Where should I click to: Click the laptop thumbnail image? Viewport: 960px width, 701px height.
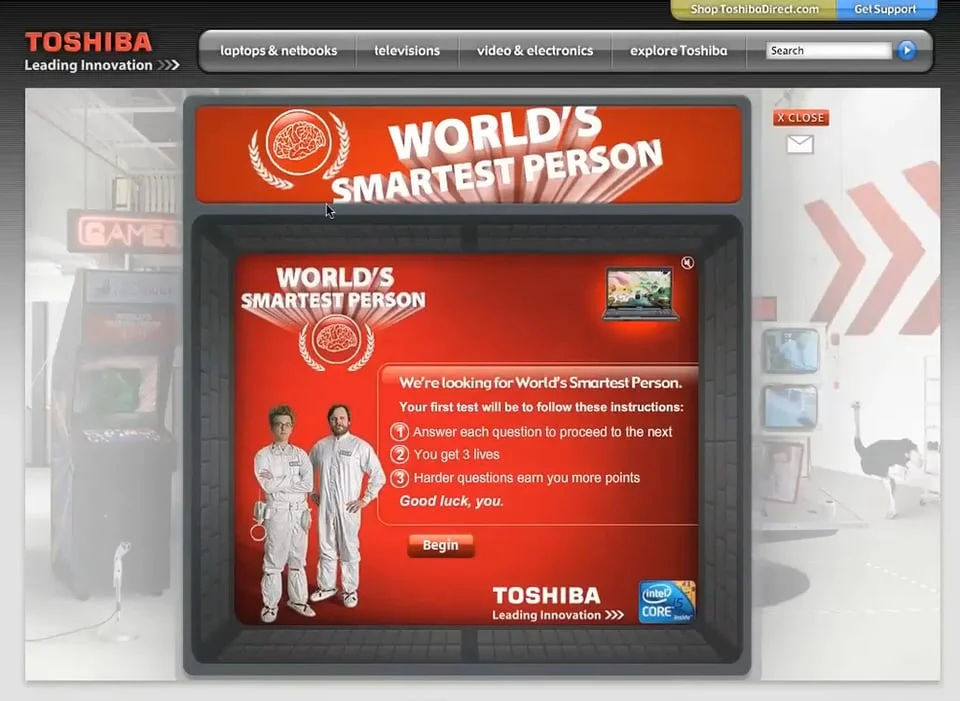pyautogui.click(x=640, y=294)
